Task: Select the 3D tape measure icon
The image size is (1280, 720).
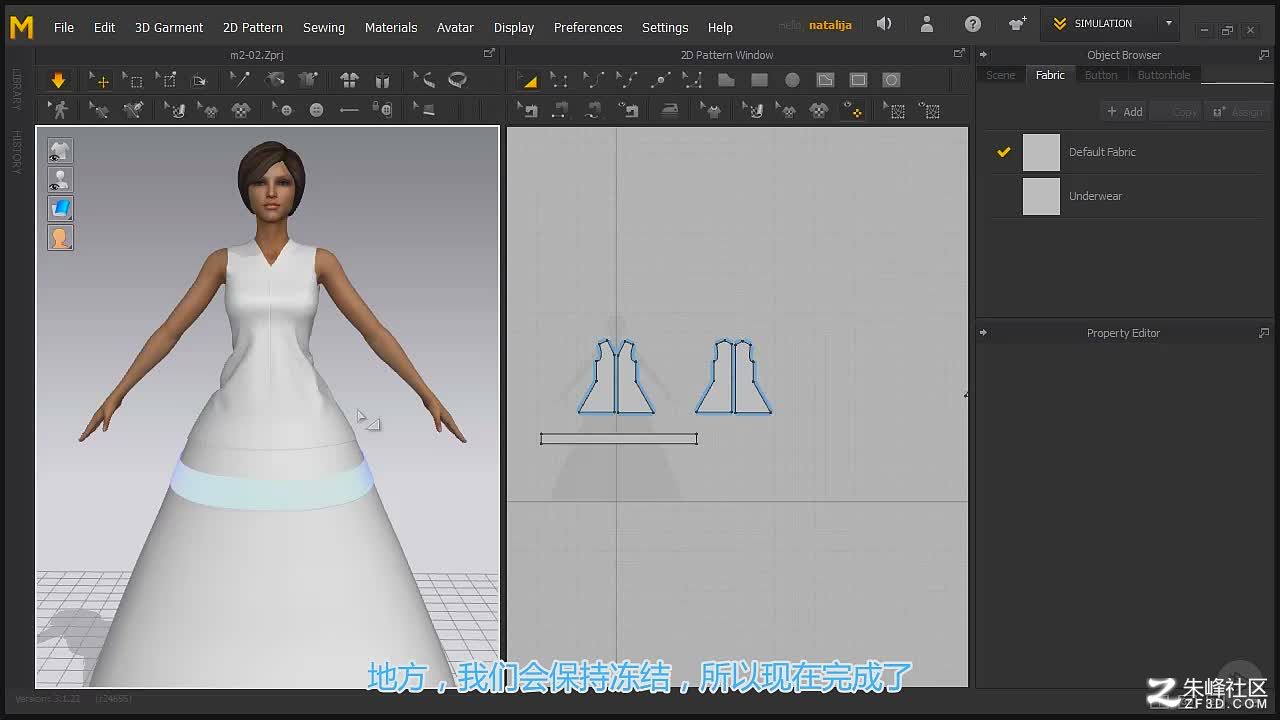Action: (x=457, y=80)
